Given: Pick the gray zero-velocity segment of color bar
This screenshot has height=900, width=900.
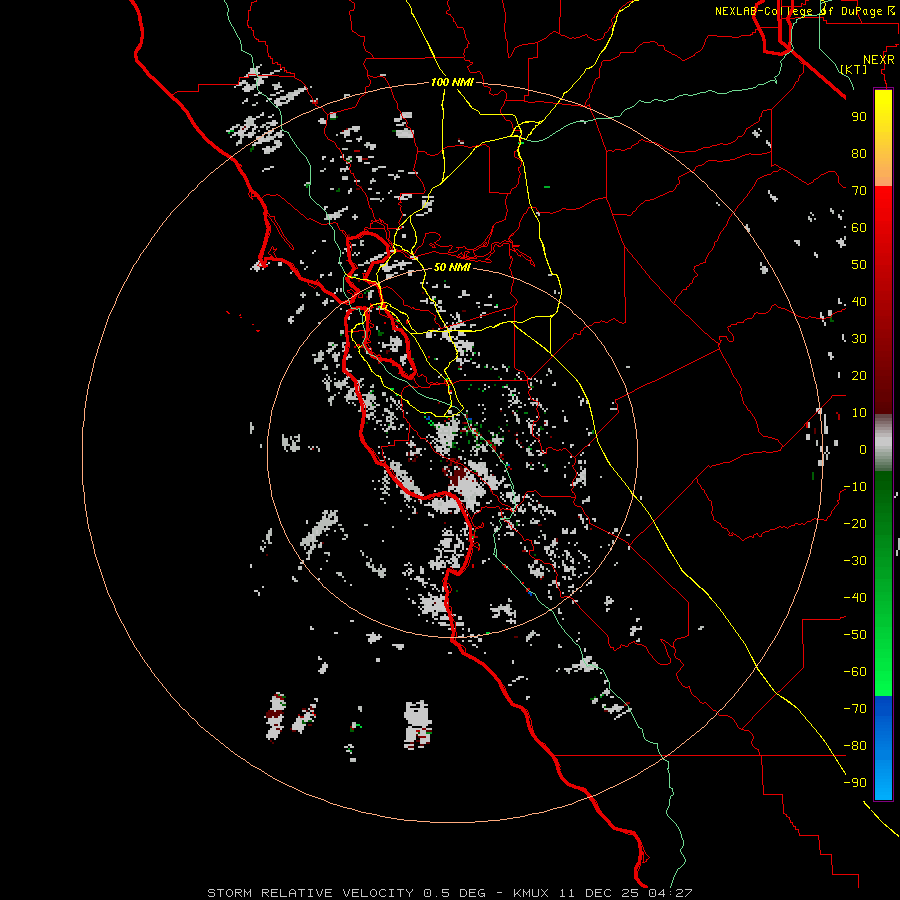Looking at the screenshot, I should tap(883, 443).
